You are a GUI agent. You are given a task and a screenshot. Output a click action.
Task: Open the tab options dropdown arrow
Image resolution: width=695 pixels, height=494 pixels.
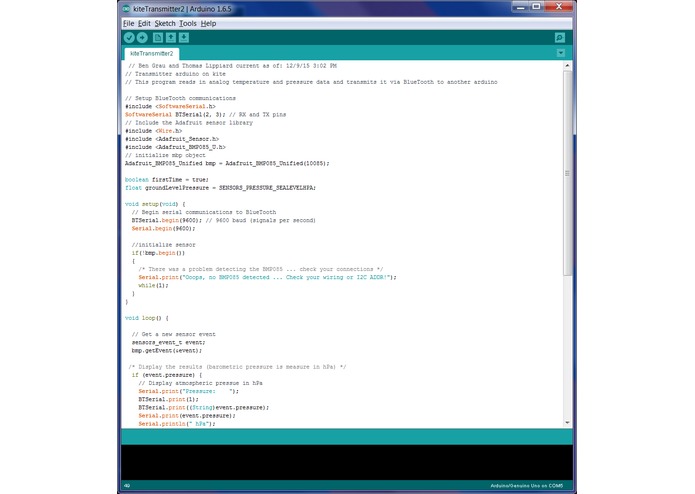[561, 53]
